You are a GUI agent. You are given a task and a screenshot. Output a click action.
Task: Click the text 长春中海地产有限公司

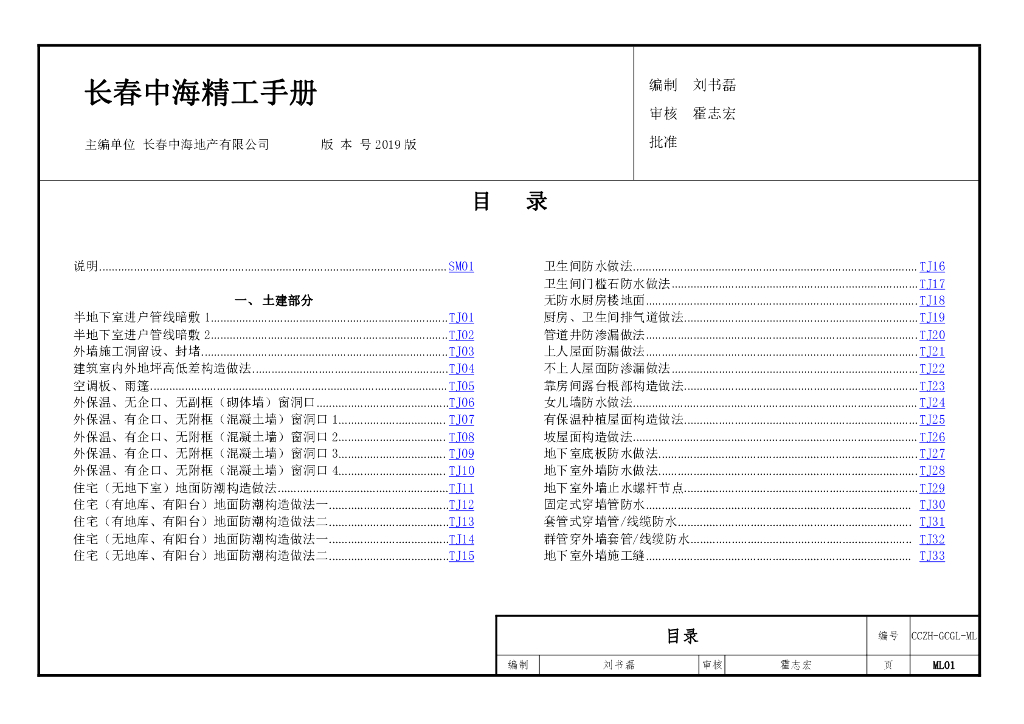pyautogui.click(x=206, y=144)
